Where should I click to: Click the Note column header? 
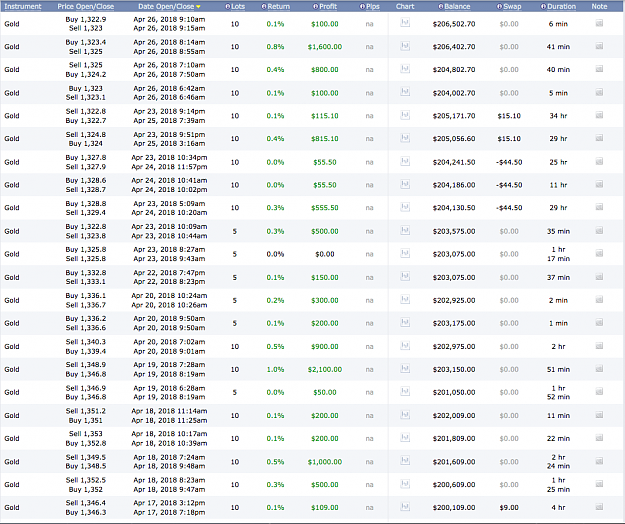pyautogui.click(x=599, y=6)
